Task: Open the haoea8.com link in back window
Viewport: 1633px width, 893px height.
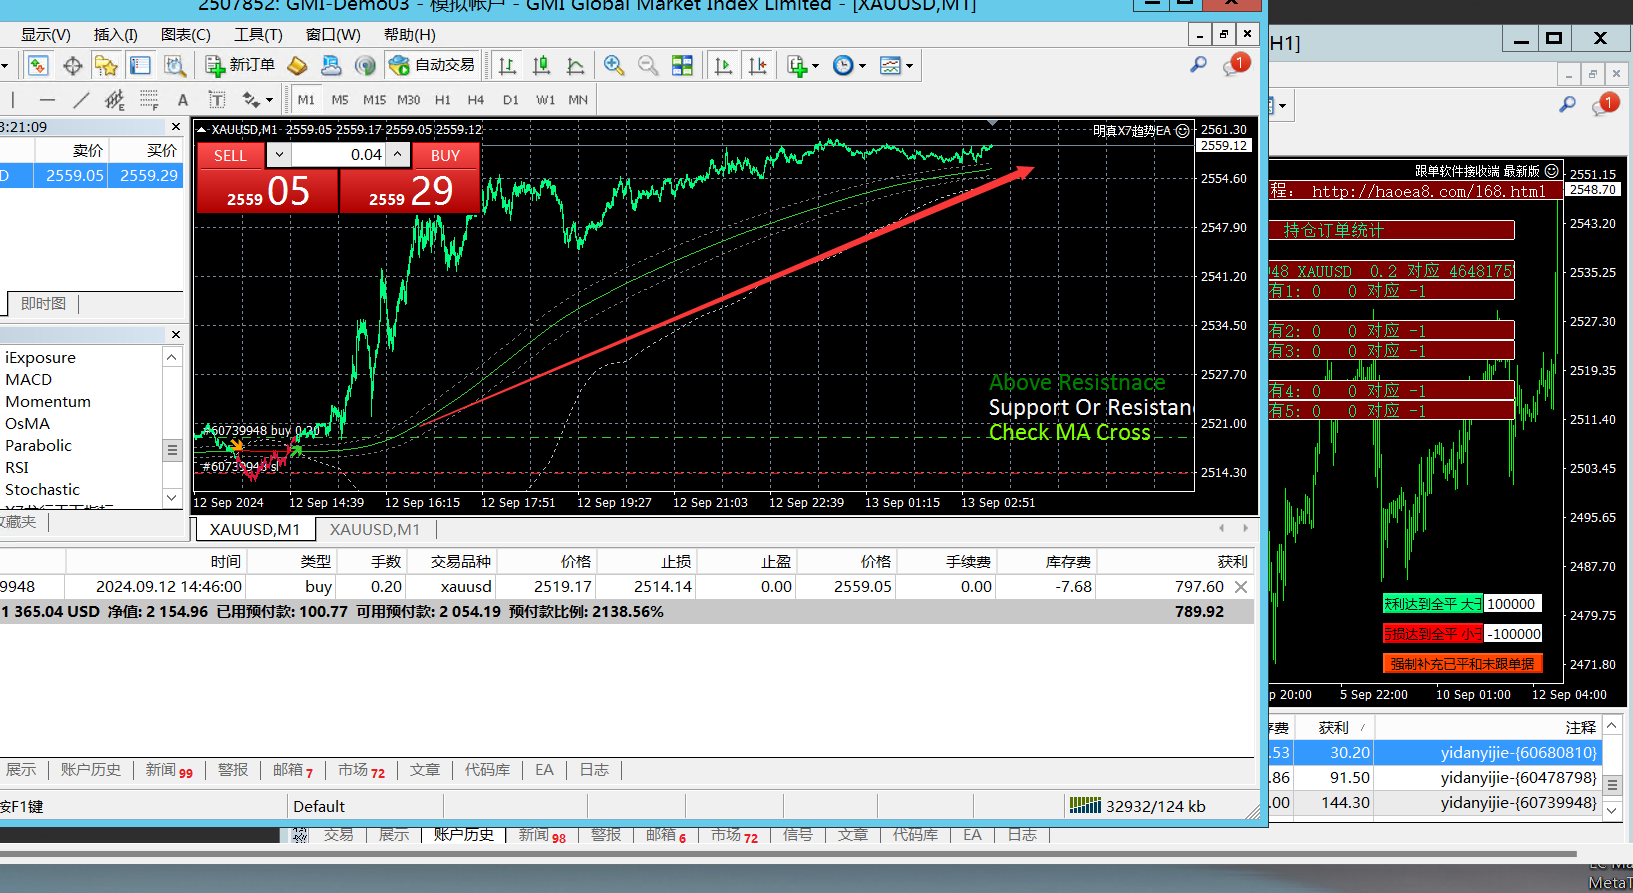Action: (1428, 191)
